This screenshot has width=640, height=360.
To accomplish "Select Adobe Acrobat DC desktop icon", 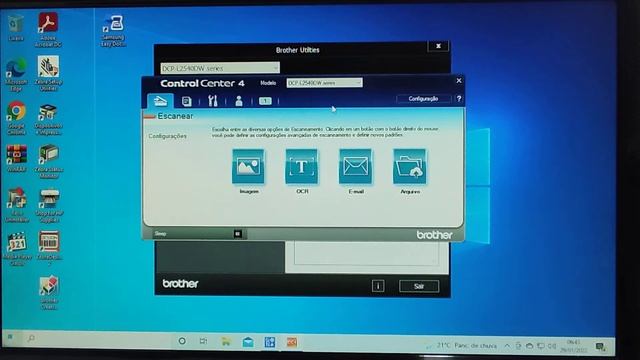I will [x=48, y=29].
